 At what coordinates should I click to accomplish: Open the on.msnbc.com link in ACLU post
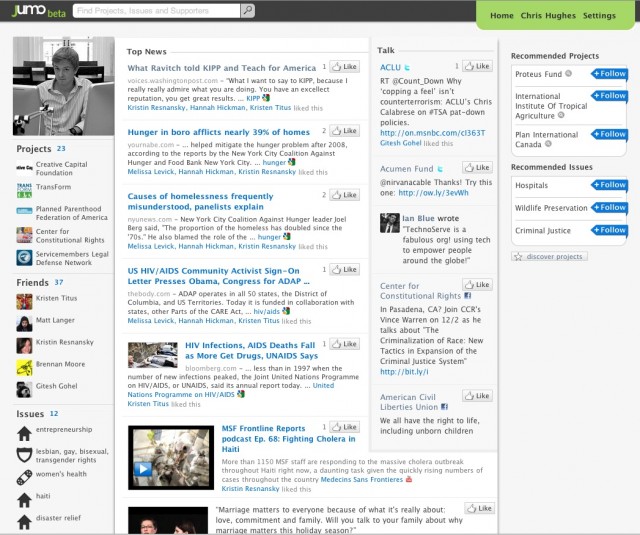(x=433, y=133)
